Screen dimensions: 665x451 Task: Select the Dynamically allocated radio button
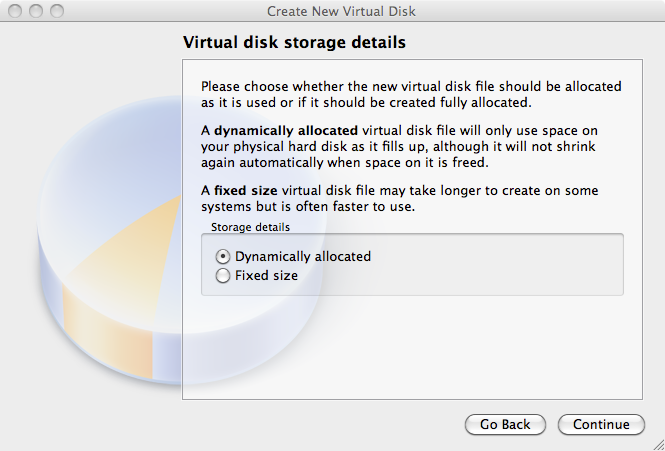[223, 257]
